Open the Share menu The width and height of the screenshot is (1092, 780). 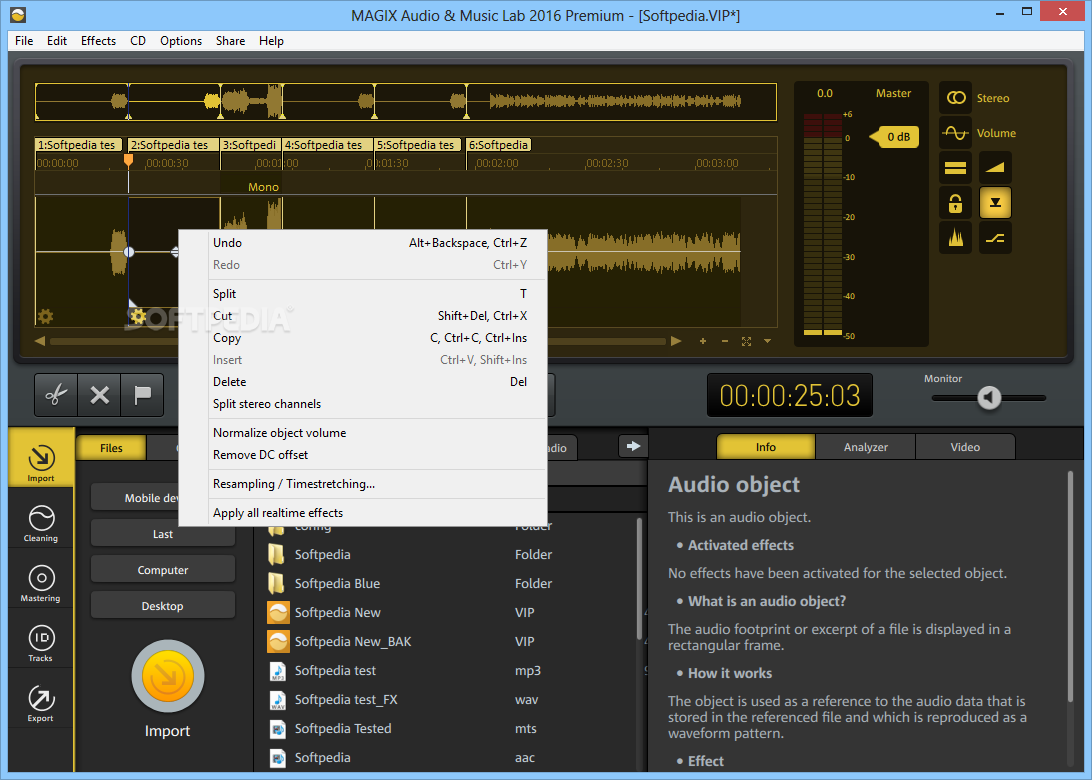230,40
